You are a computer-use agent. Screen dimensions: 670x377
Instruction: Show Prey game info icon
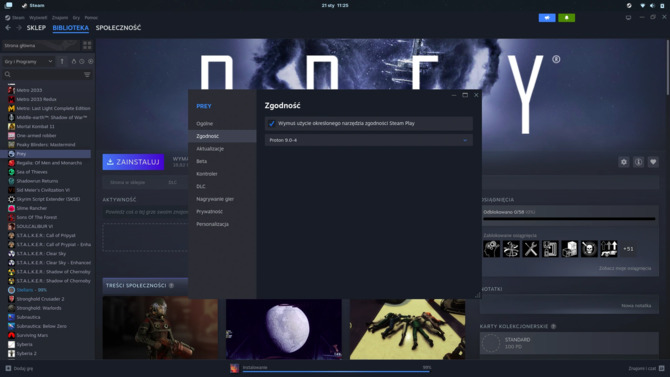(x=638, y=162)
